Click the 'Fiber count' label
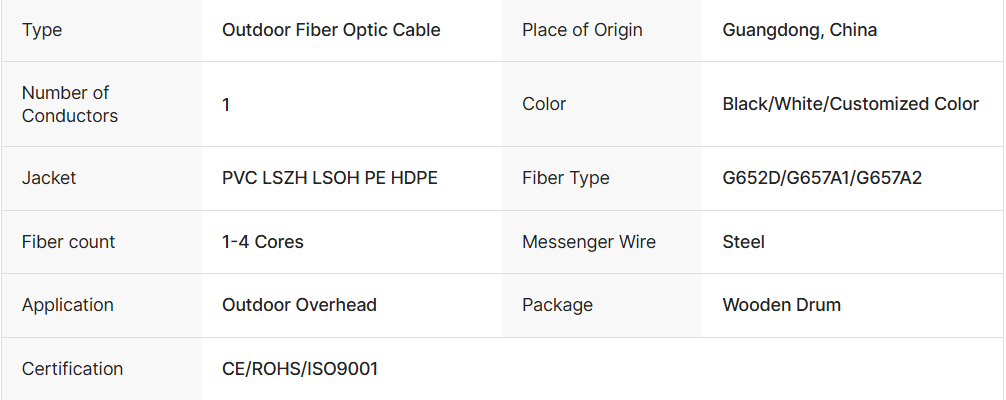This screenshot has height=400, width=1006. (x=68, y=242)
